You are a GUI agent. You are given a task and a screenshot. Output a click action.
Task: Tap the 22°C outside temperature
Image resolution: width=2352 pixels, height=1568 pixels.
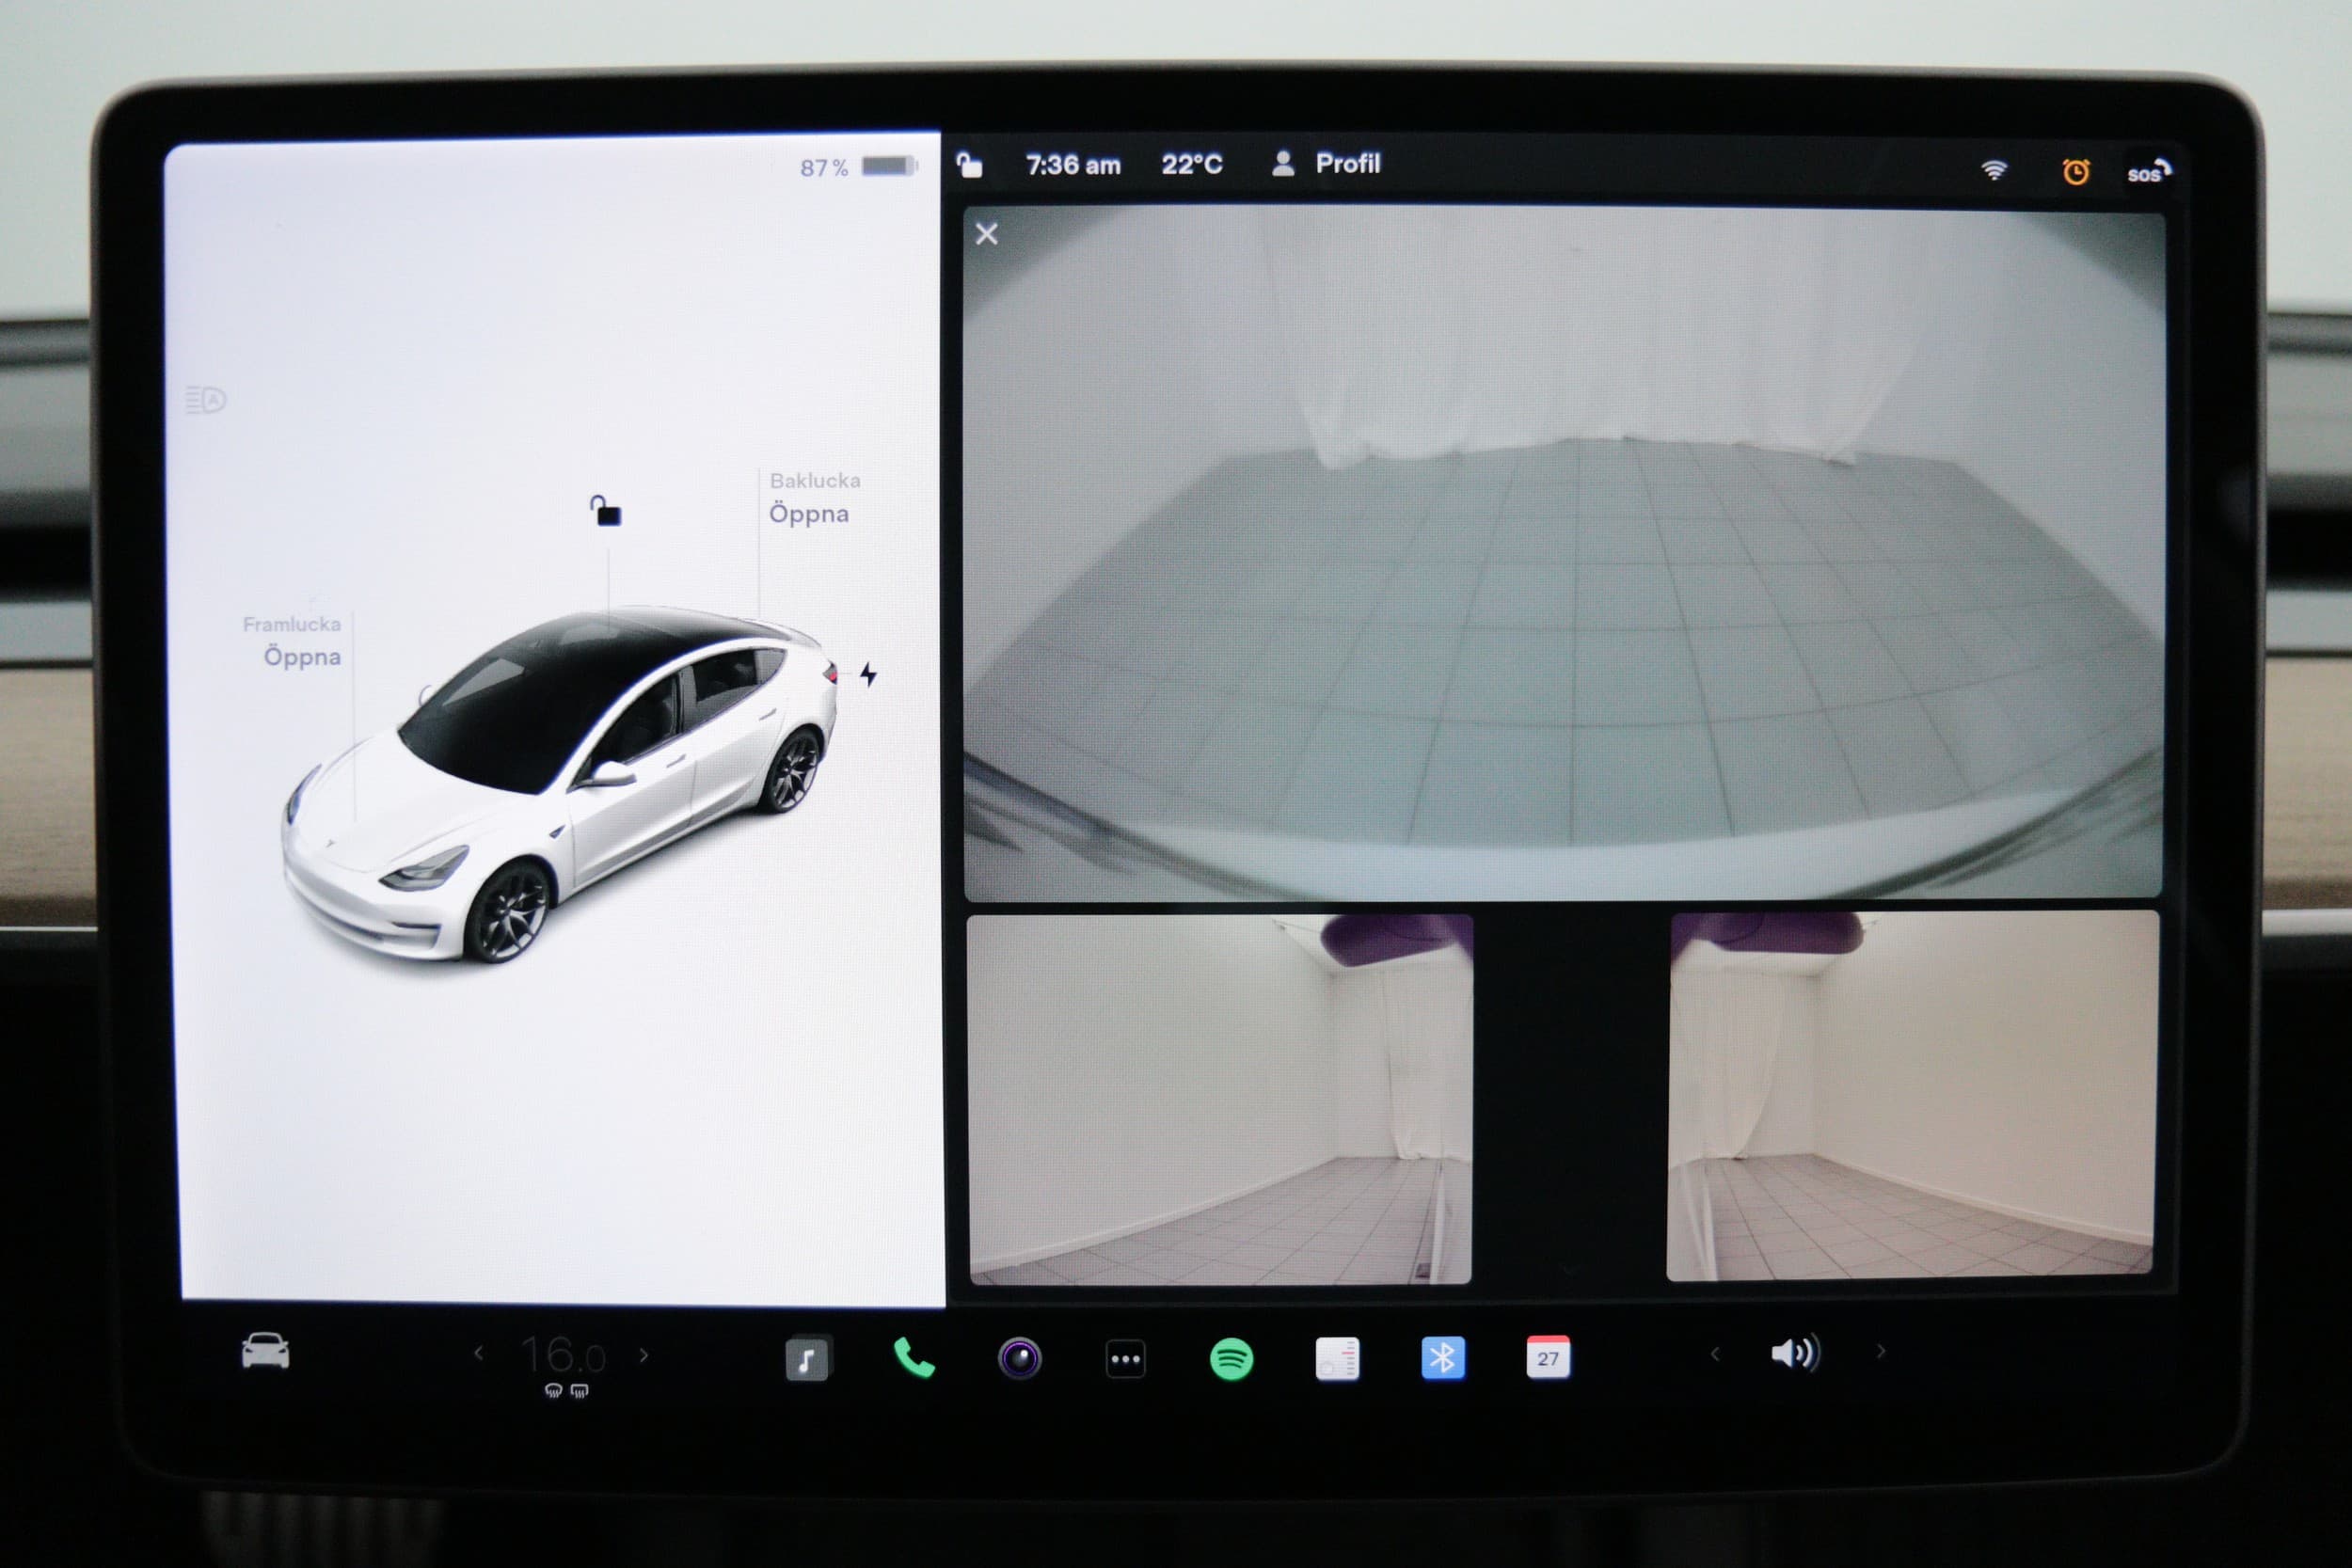point(1191,164)
